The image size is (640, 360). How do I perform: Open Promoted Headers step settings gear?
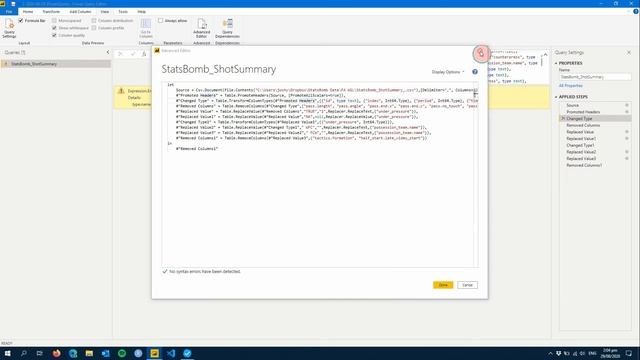coord(627,112)
